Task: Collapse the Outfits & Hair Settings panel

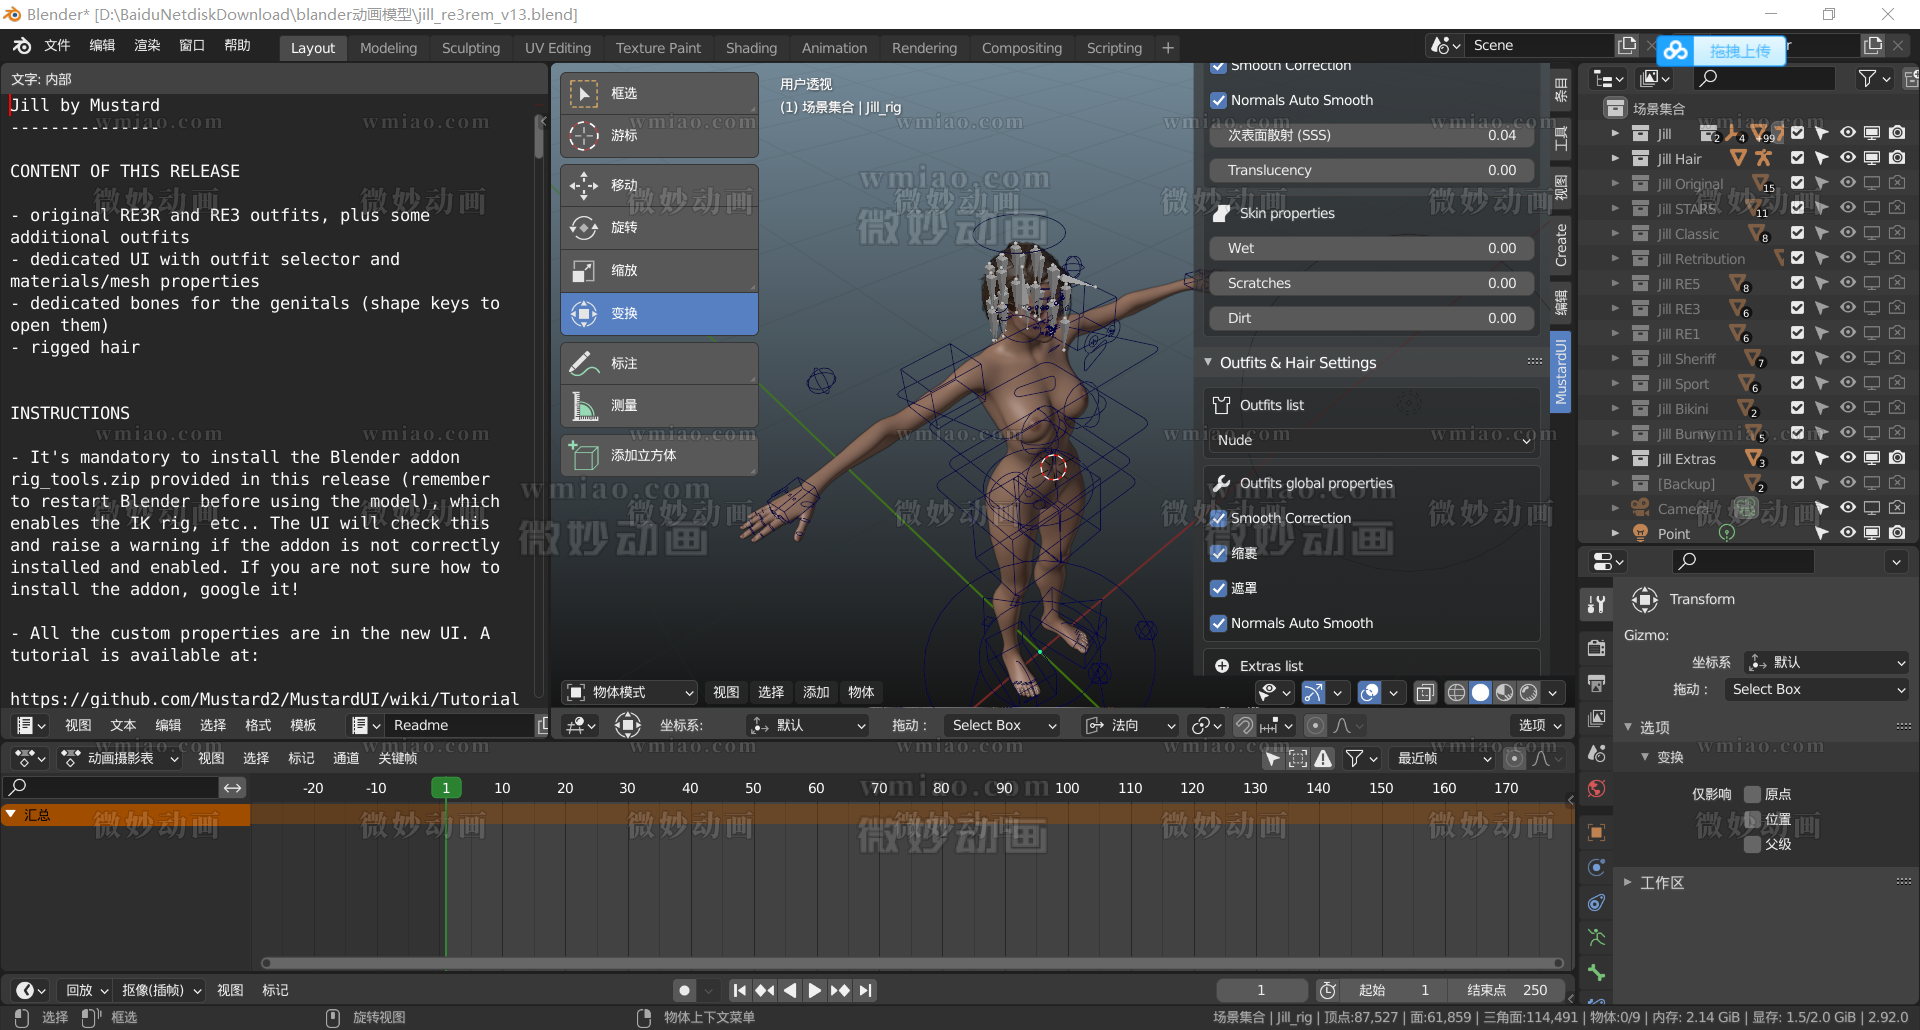Action: (1209, 362)
